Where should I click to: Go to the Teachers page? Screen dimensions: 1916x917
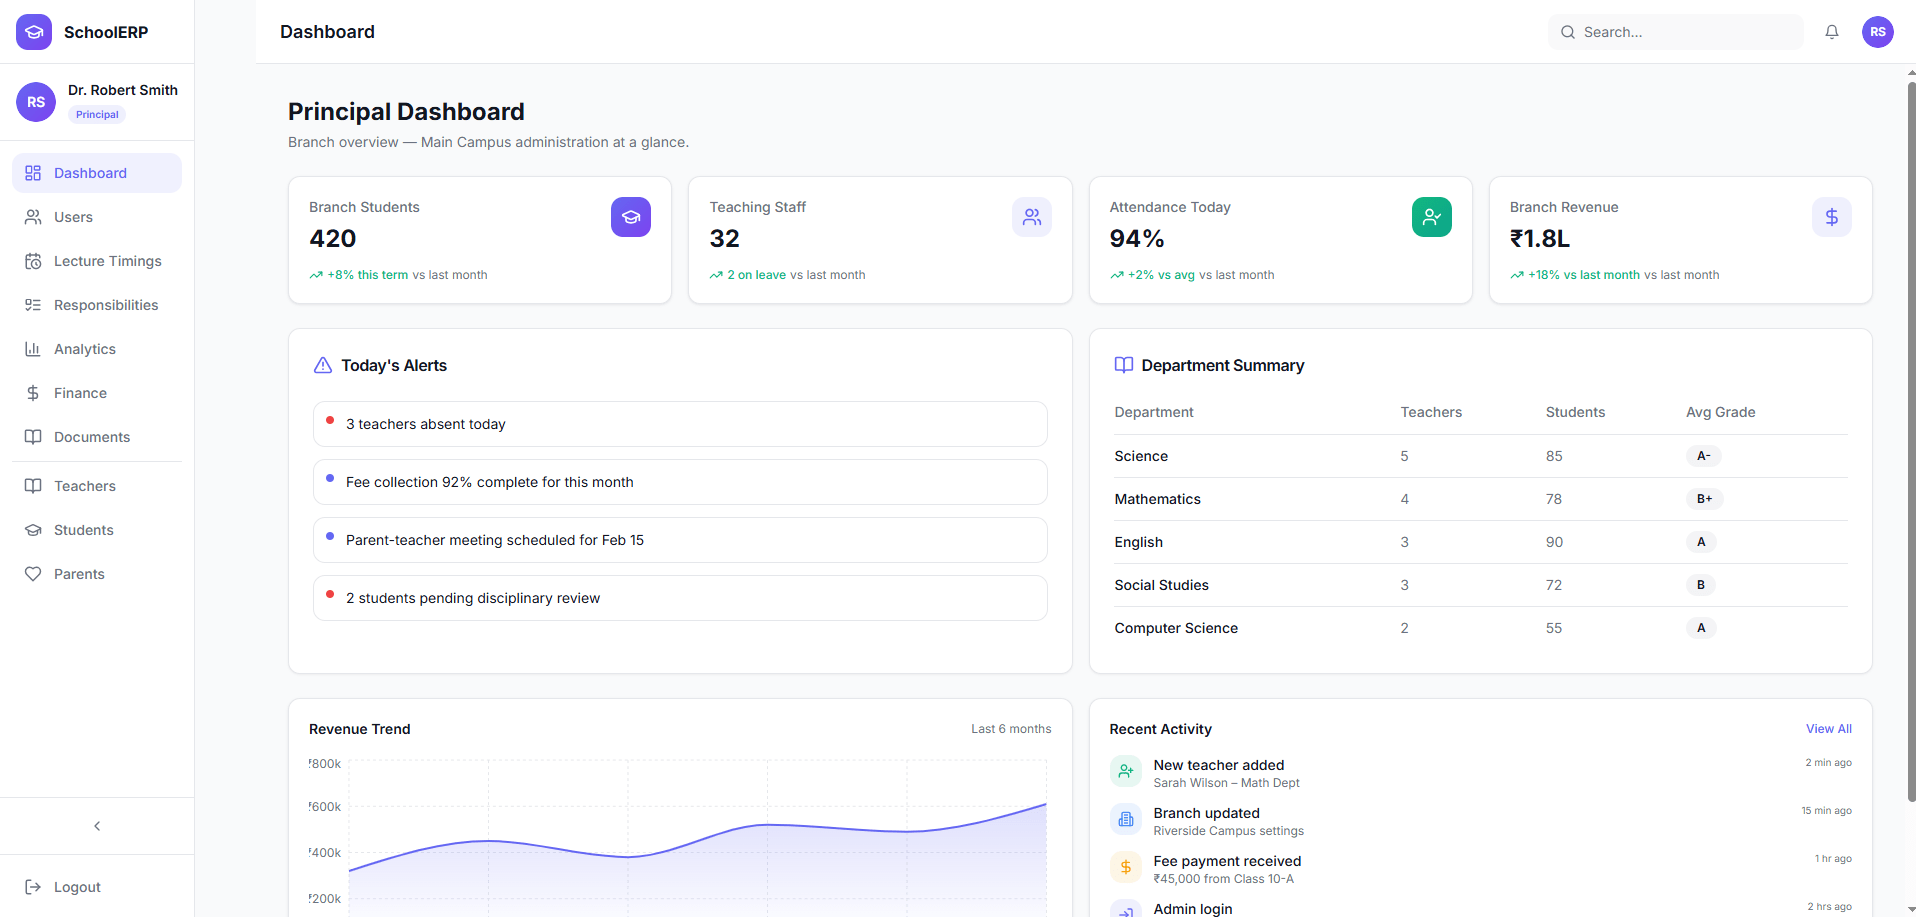97,486
